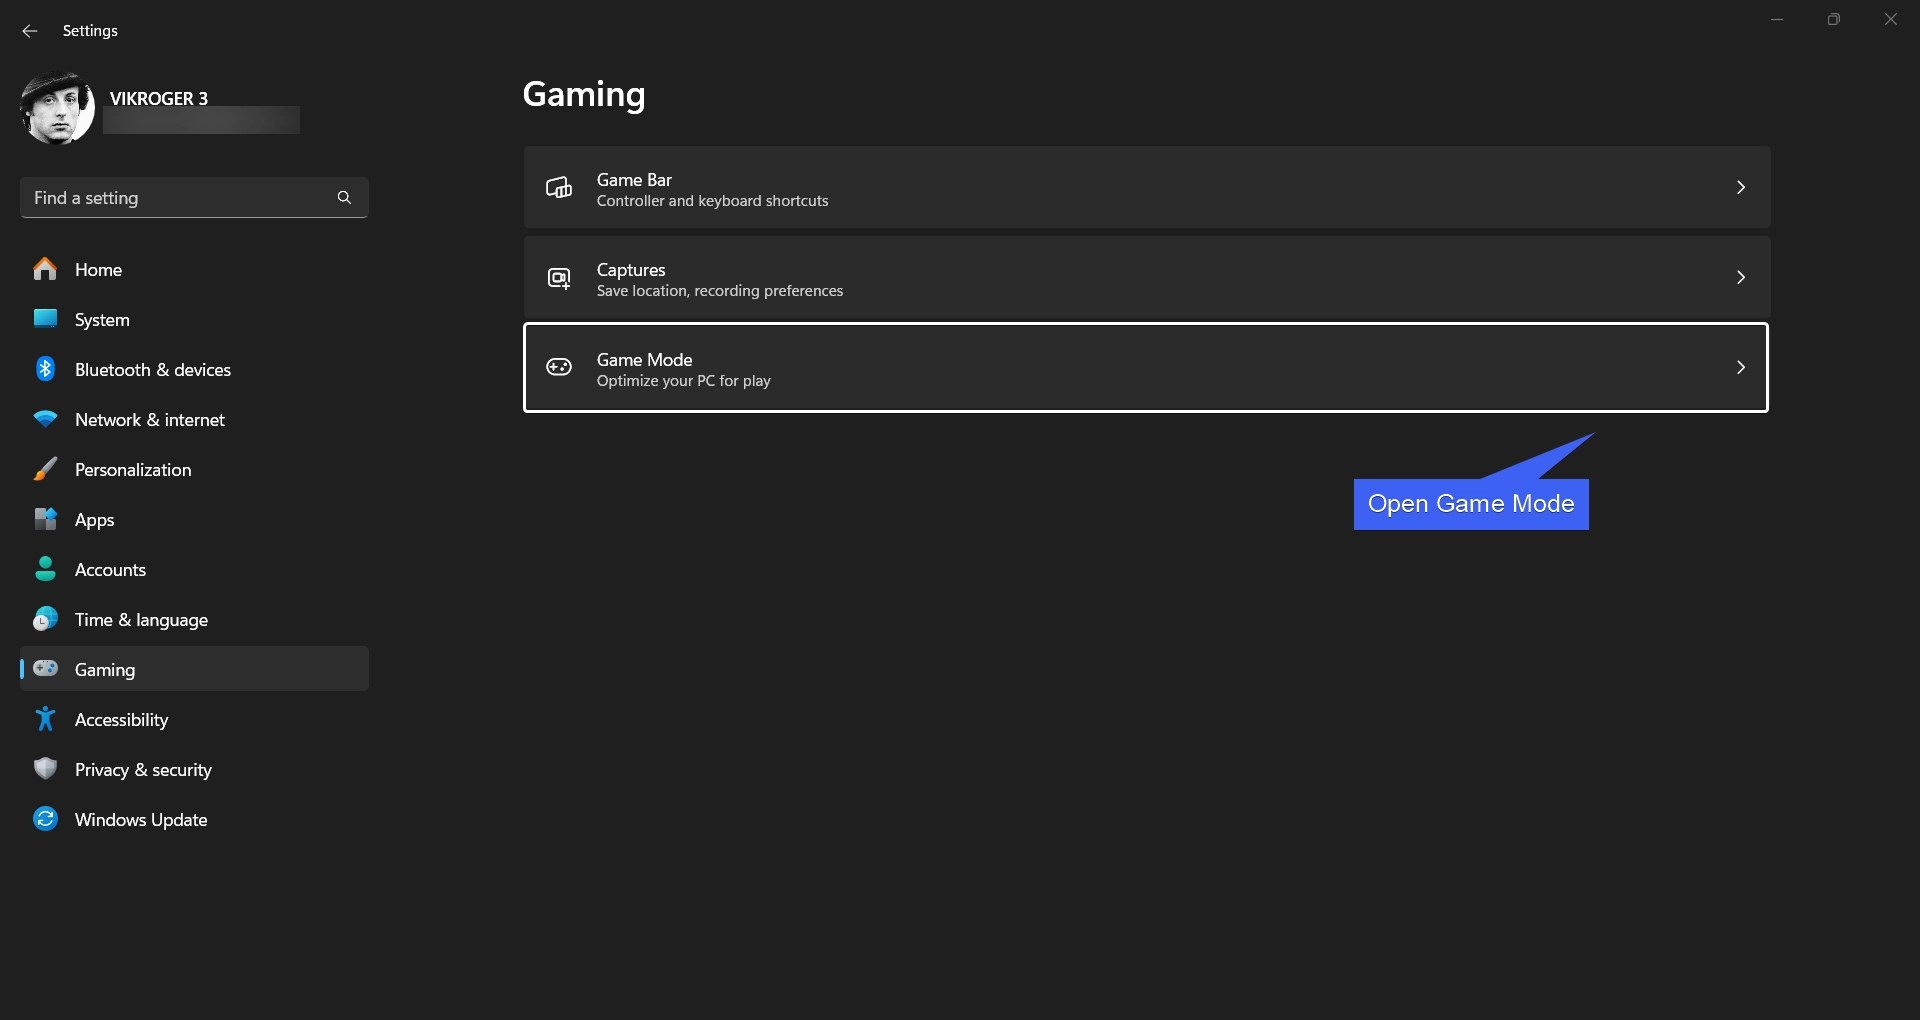Click the back arrow in Settings

point(30,31)
